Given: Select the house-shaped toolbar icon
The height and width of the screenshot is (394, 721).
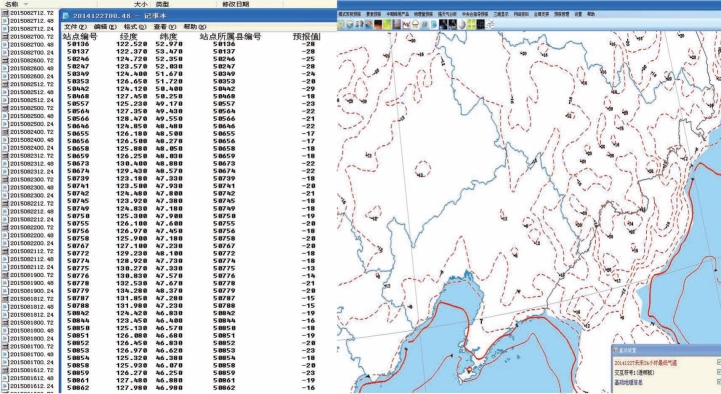Looking at the screenshot, I should (x=415, y=24).
